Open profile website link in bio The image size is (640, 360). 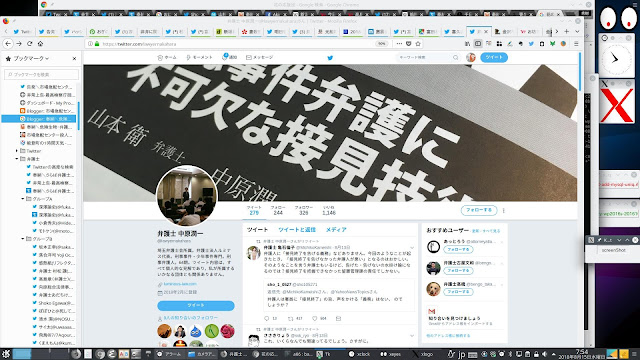(180, 284)
